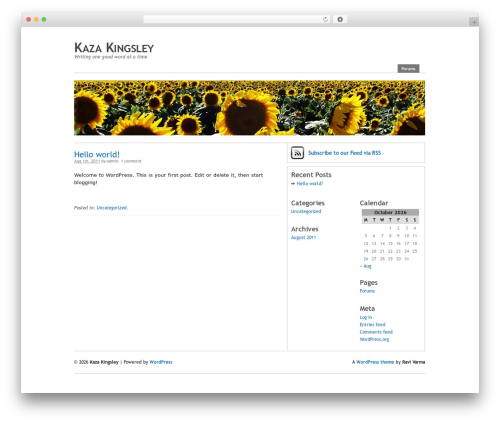
Task: Click Kaza Kingsley in footer copyright
Action: coord(104,362)
